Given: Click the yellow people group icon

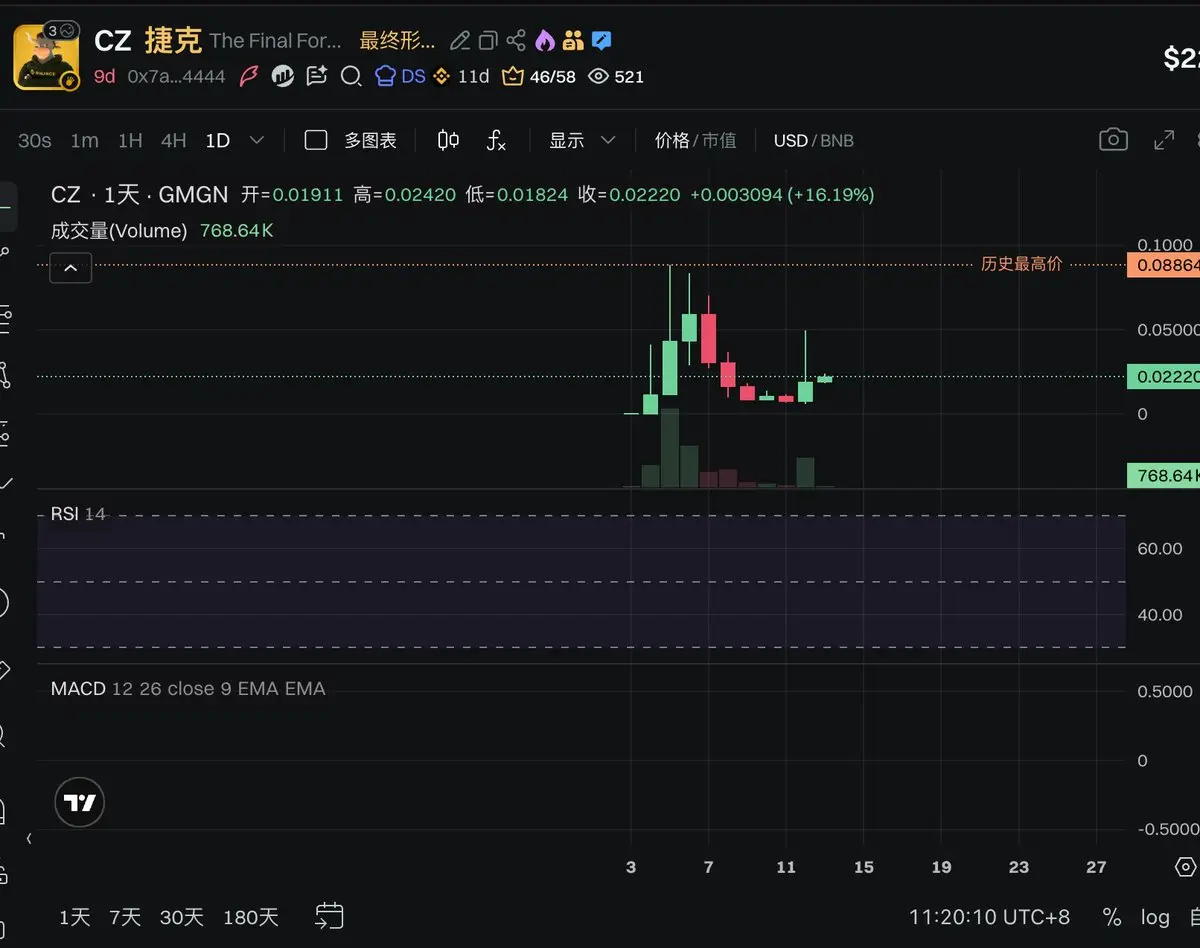Looking at the screenshot, I should tap(572, 41).
